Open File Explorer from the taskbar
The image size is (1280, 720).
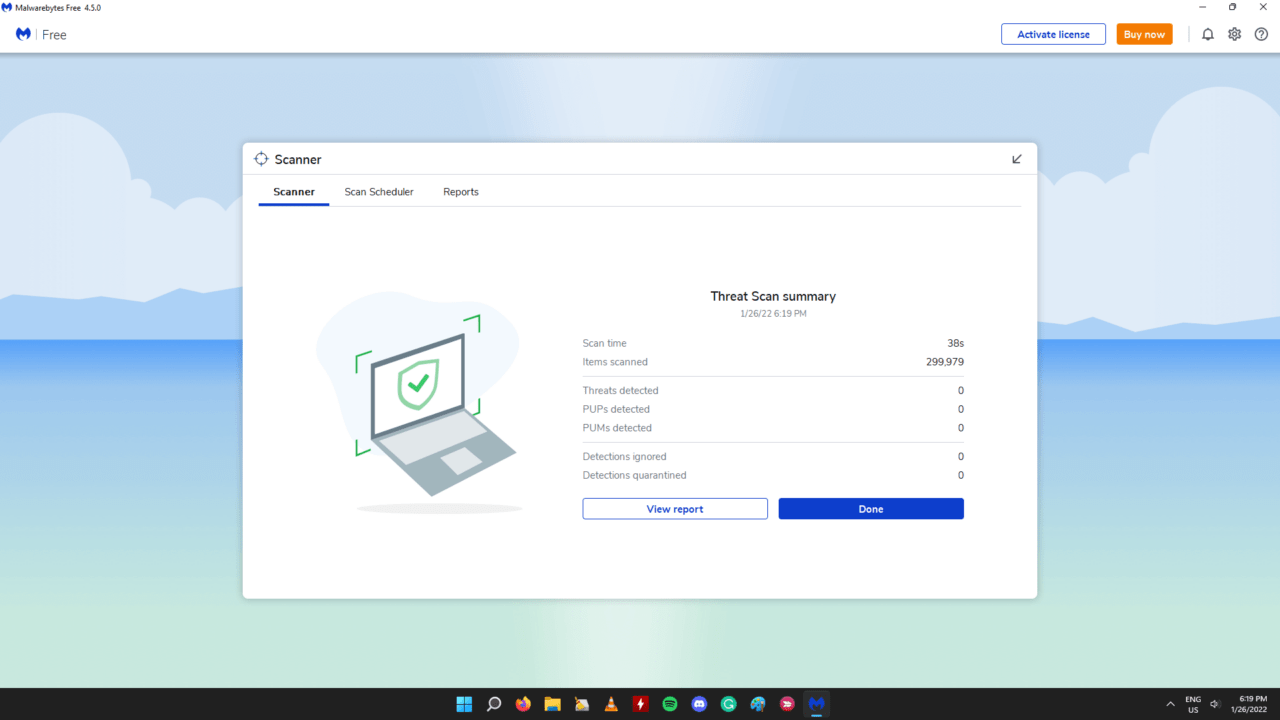point(552,704)
